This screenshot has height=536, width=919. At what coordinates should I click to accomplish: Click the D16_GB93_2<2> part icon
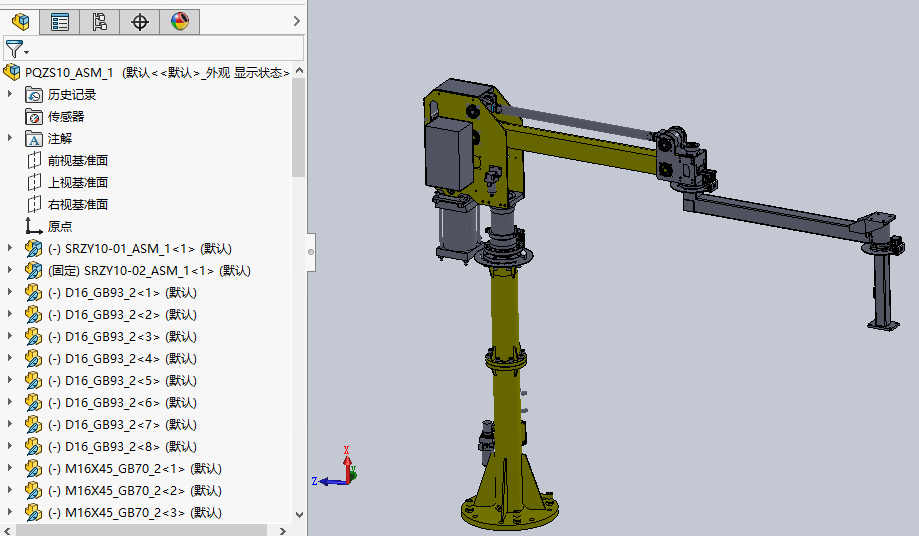point(34,315)
